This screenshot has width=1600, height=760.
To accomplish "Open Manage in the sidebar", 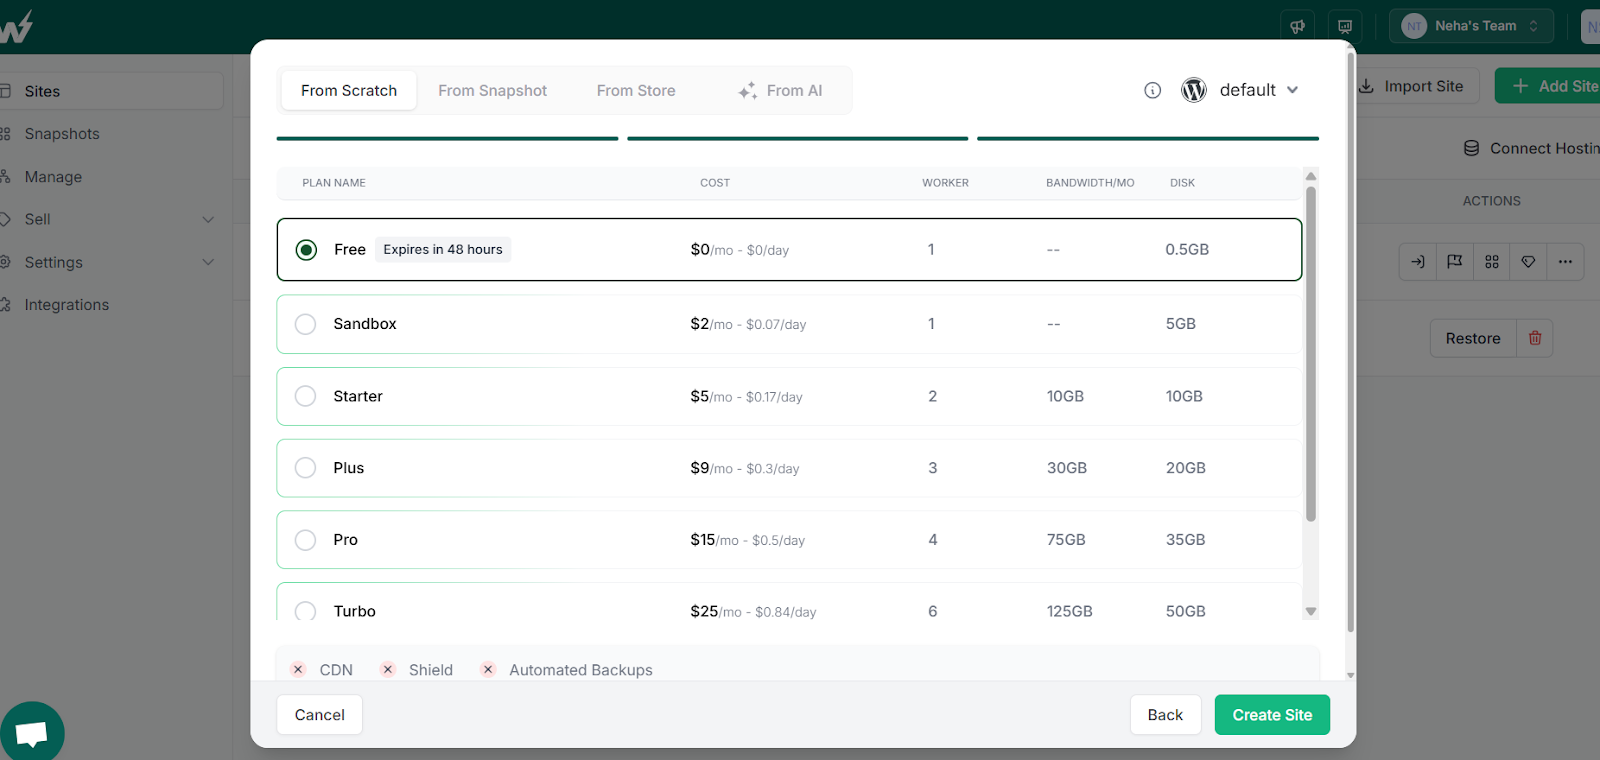I will pyautogui.click(x=54, y=177).
